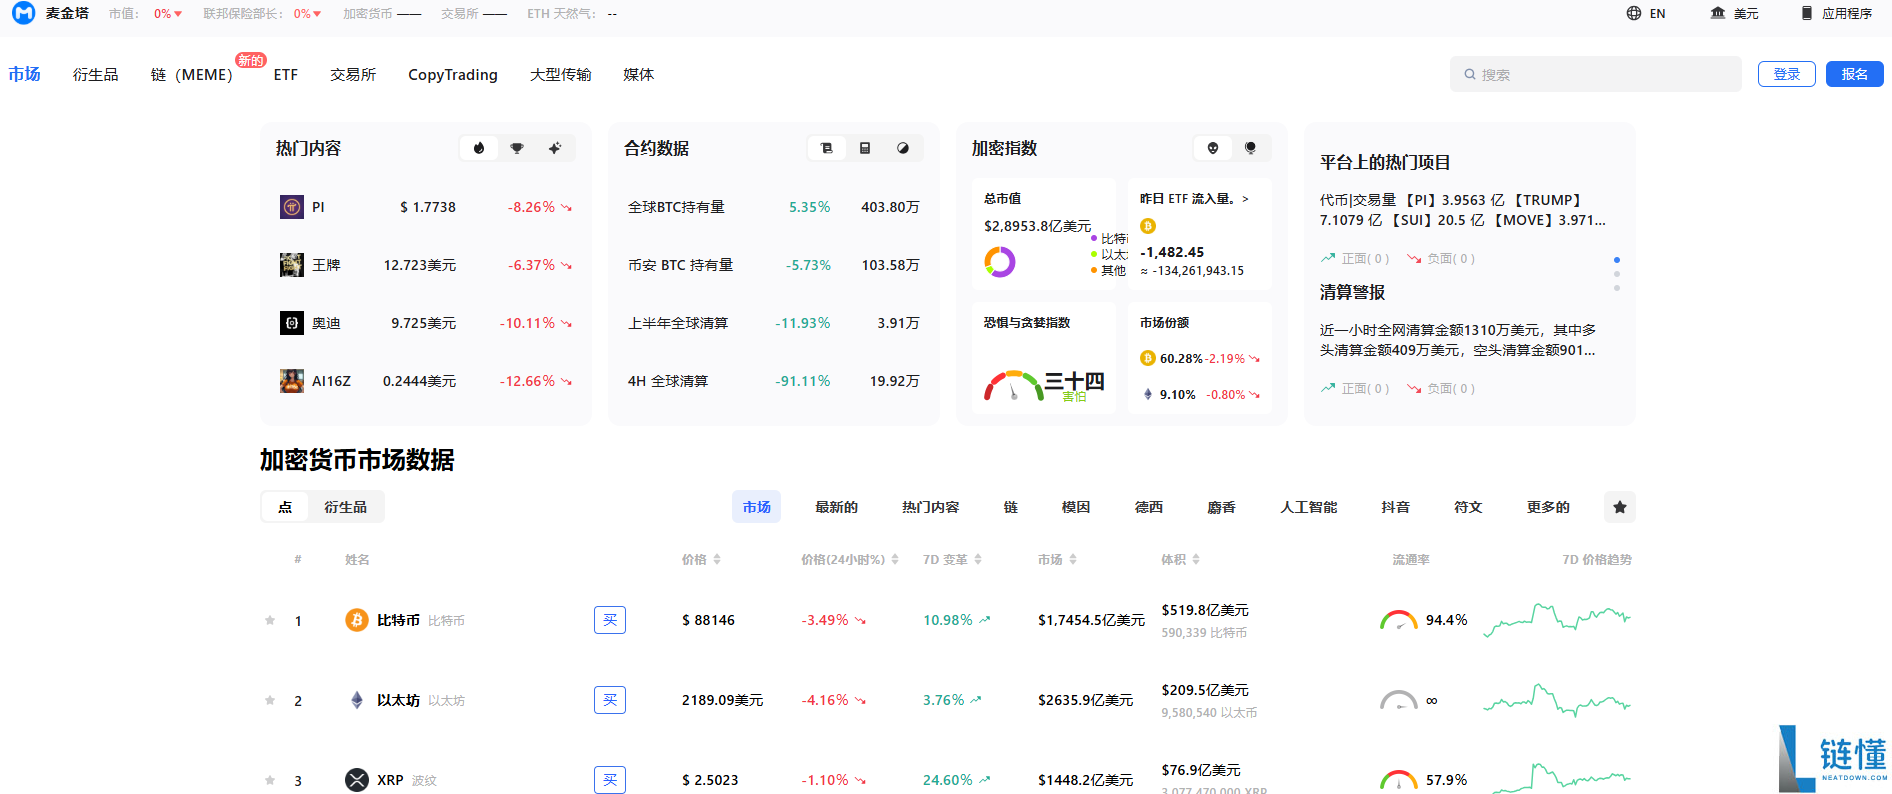Sort table by 体积 volume column
Image resolution: width=1892 pixels, height=794 pixels.
click(1180, 559)
